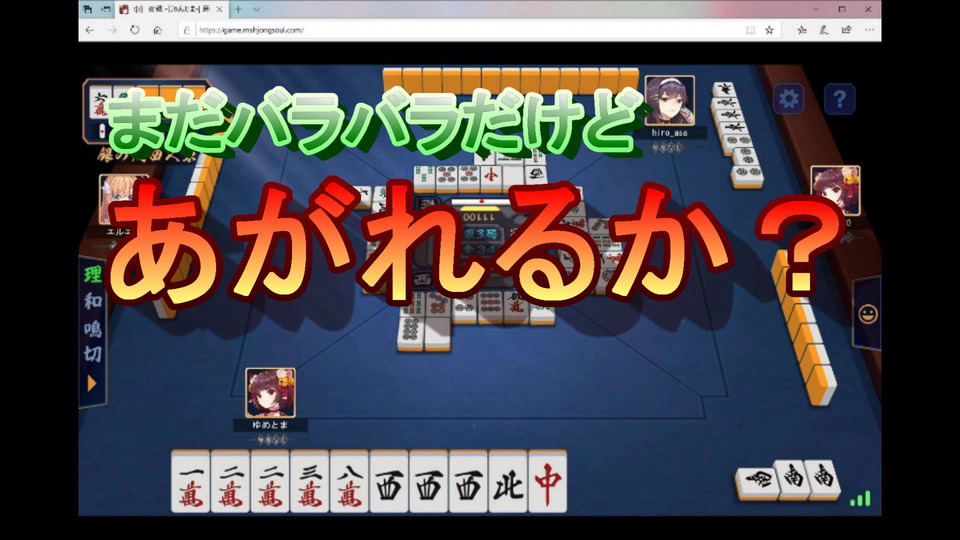Viewport: 960px width, 540px height.
Task: Open the emoji chat panel
Action: coord(868,314)
